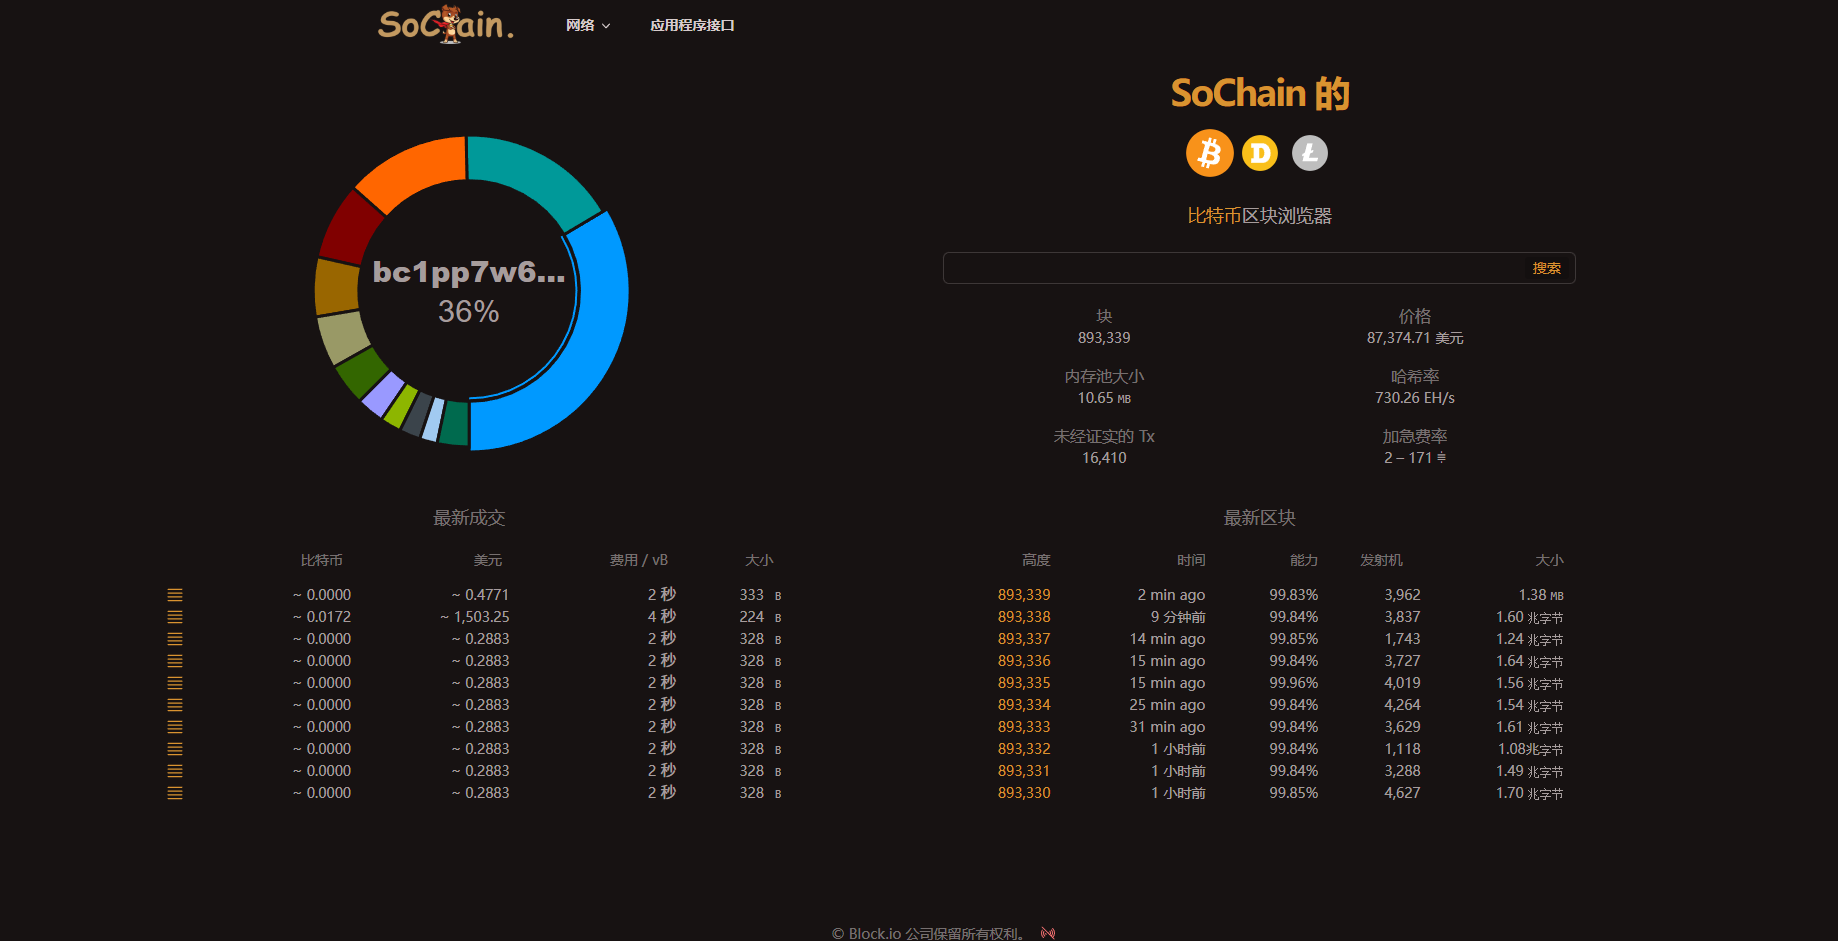The image size is (1838, 941).
Task: Click the 1,118 transaction count
Action: point(1402,749)
